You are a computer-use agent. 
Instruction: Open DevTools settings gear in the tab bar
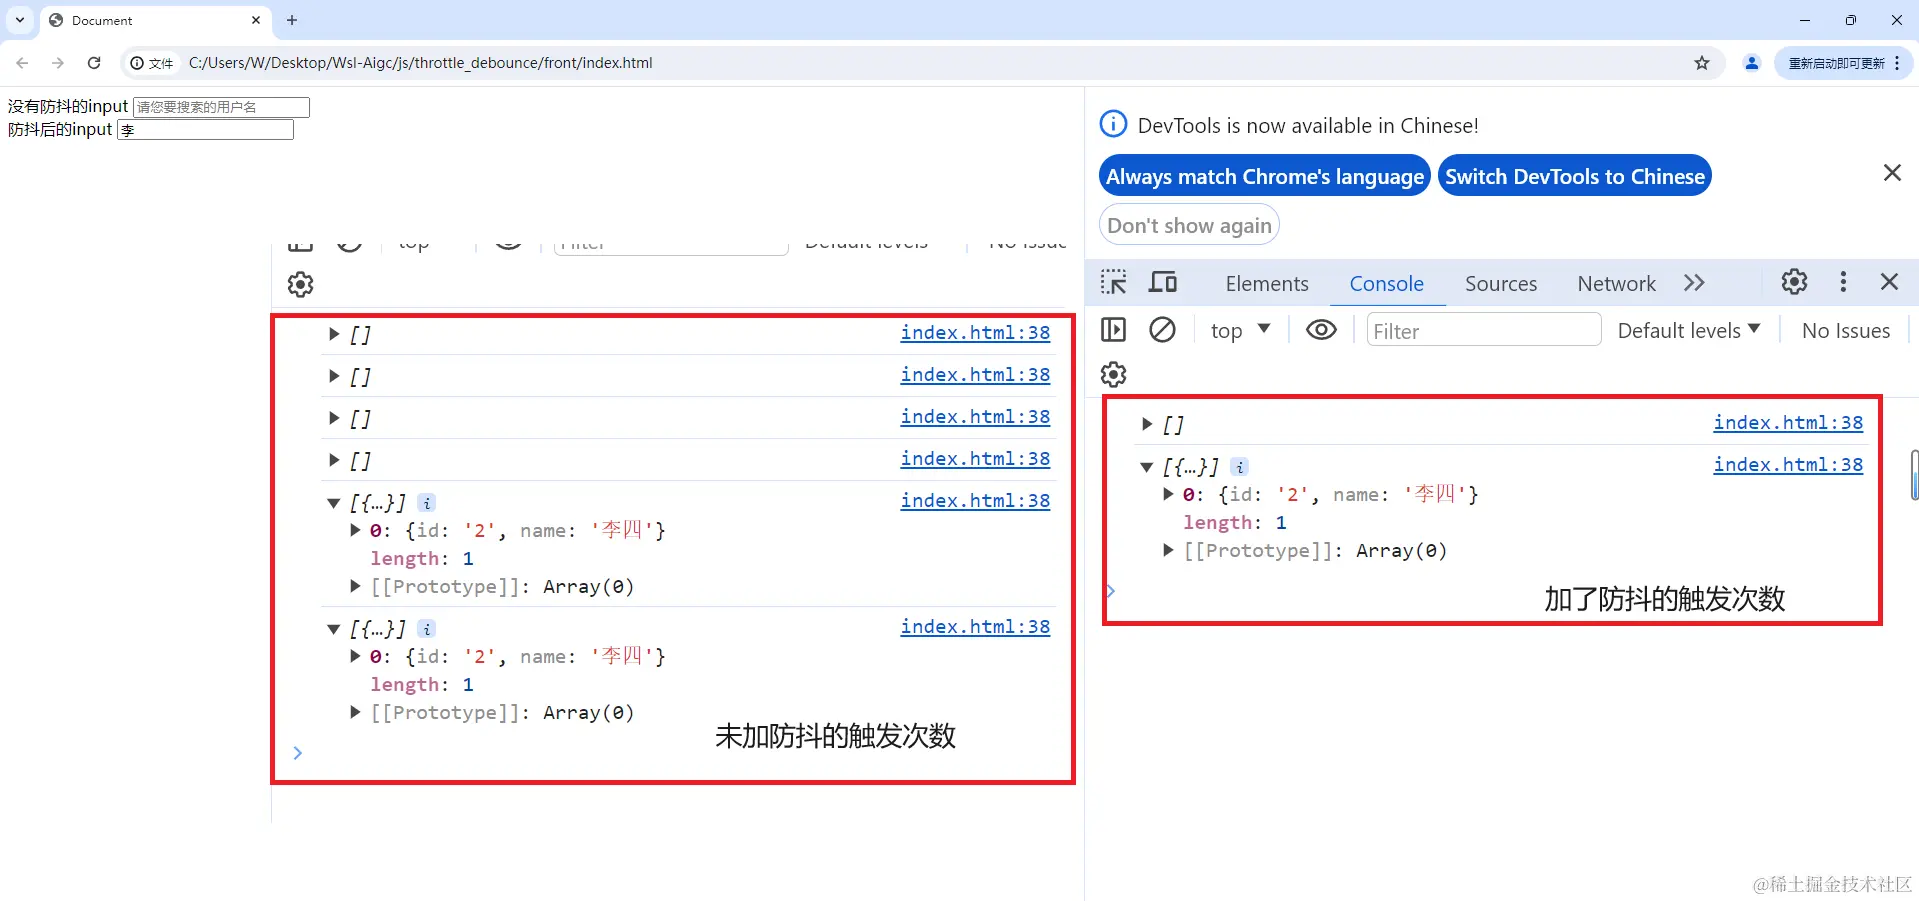(x=1795, y=282)
